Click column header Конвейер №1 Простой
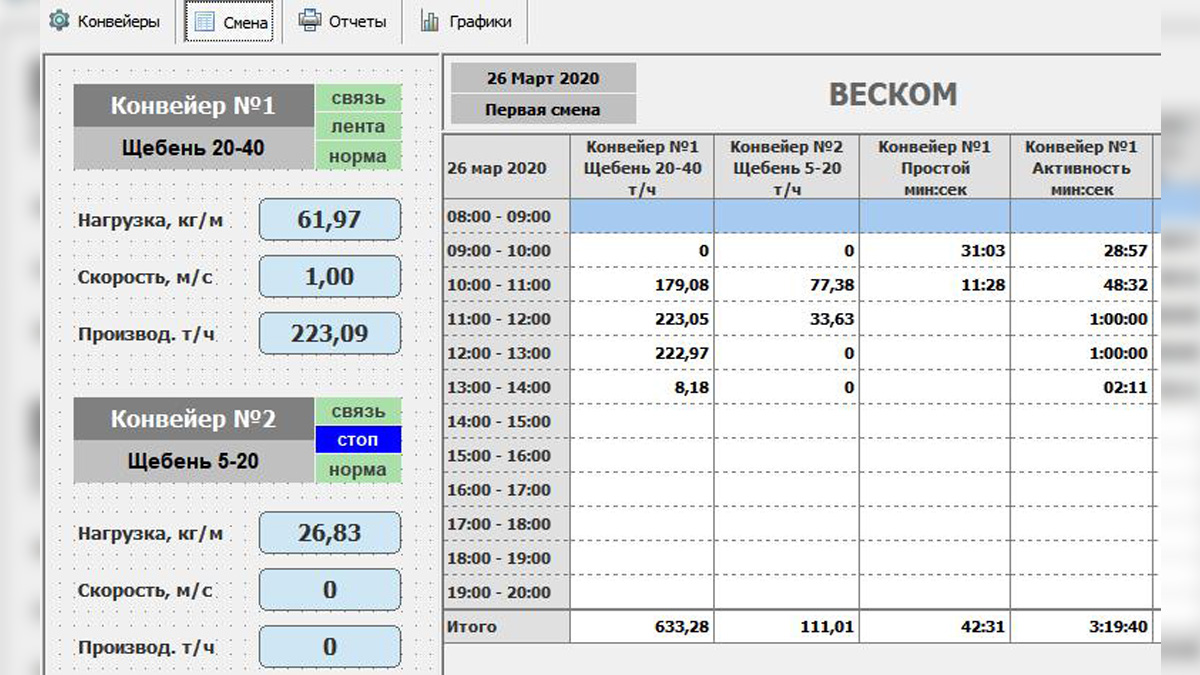Image resolution: width=1200 pixels, height=675 pixels. pos(934,167)
